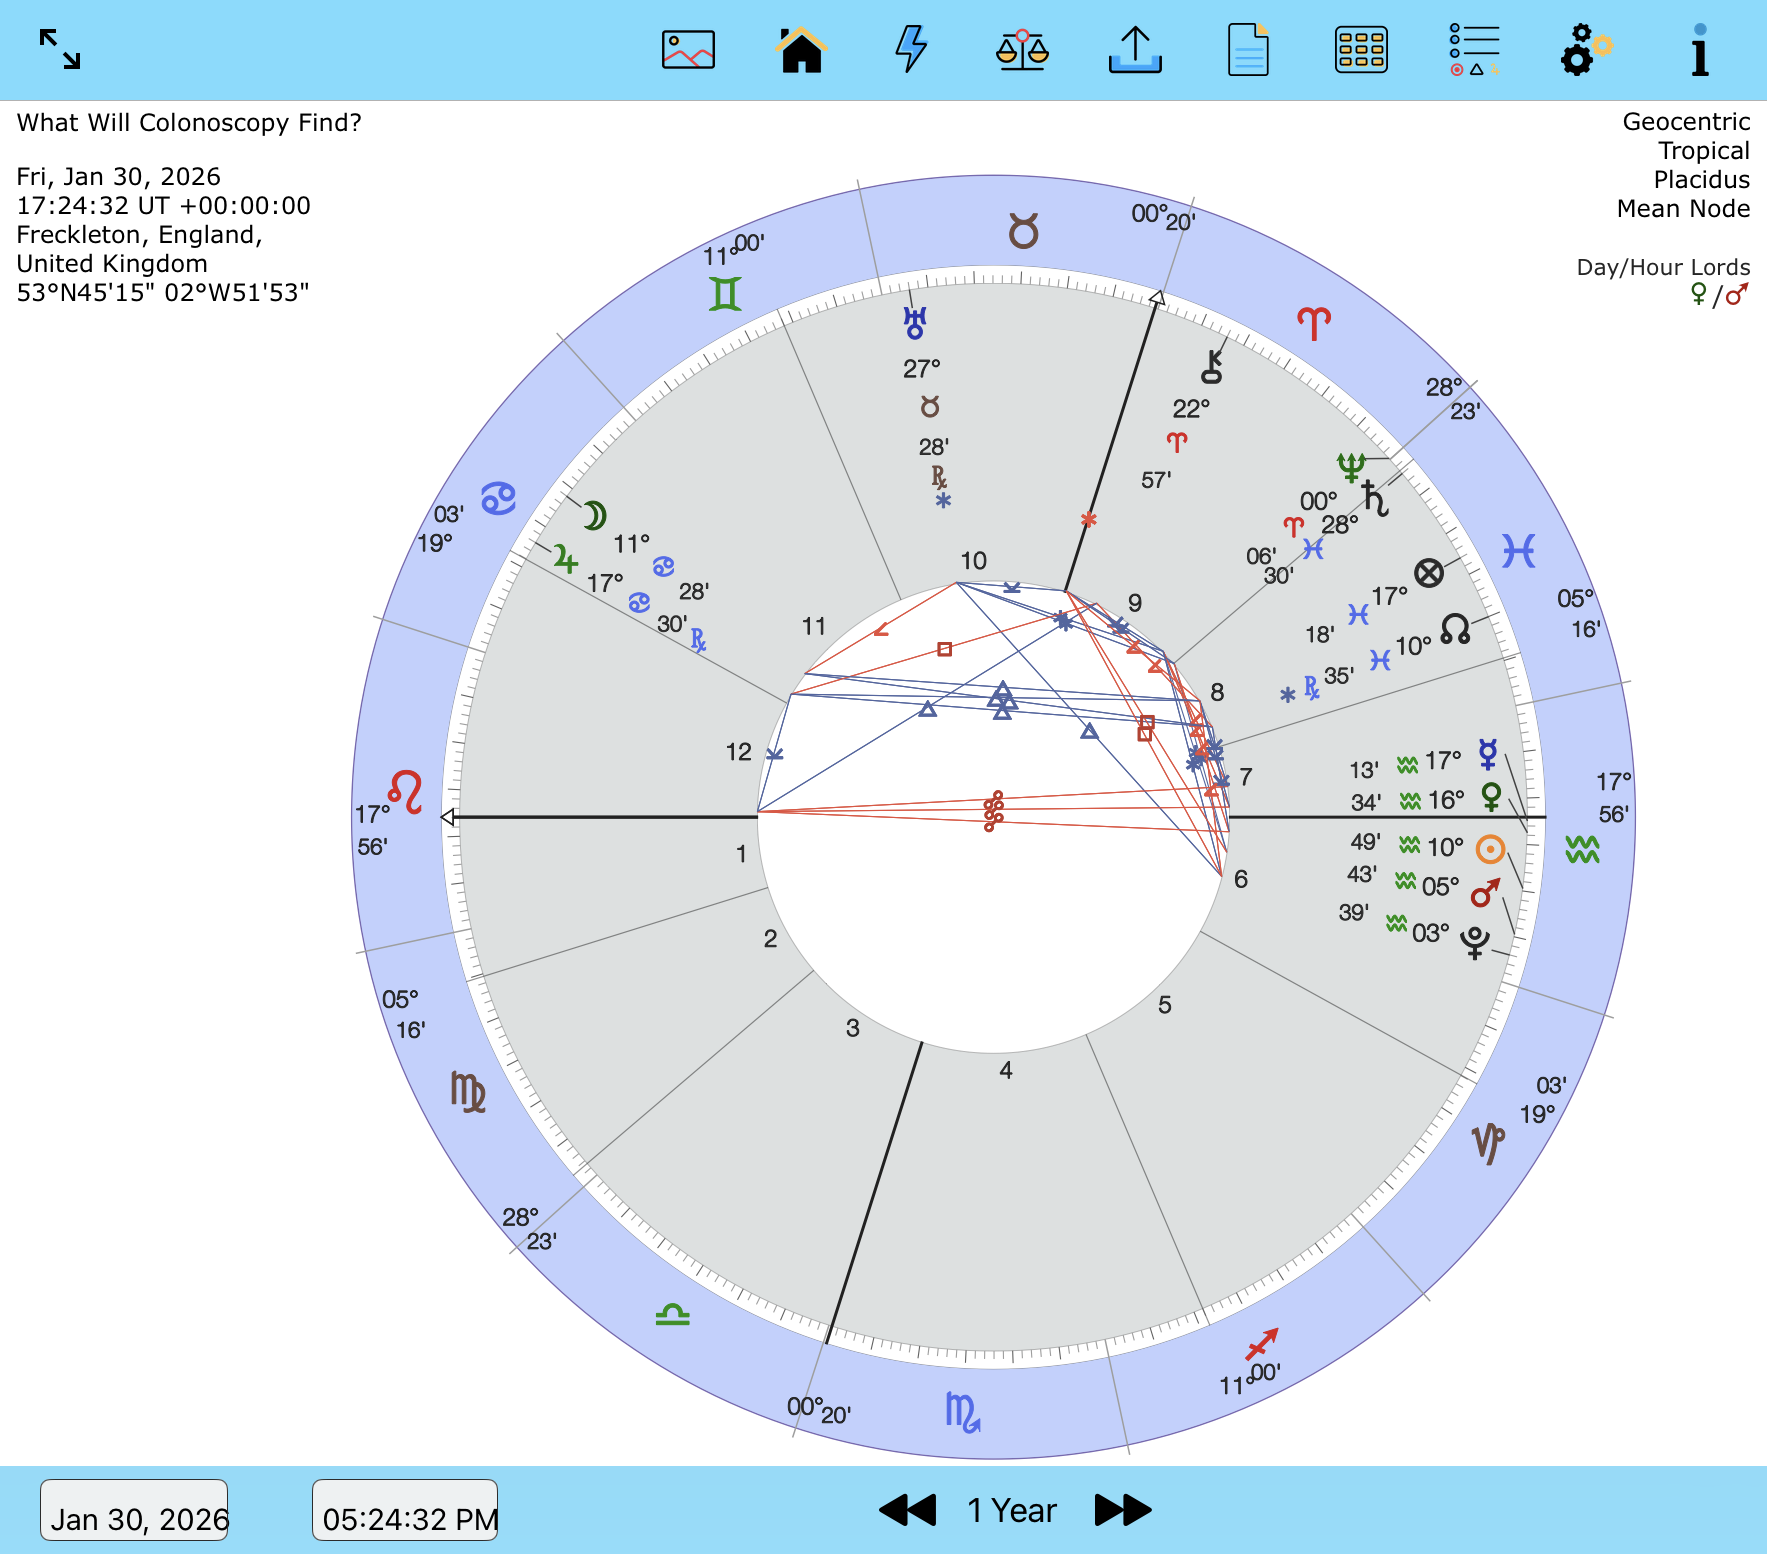Open the grid table icon
Image resolution: width=1767 pixels, height=1554 pixels.
pyautogui.click(x=1361, y=49)
